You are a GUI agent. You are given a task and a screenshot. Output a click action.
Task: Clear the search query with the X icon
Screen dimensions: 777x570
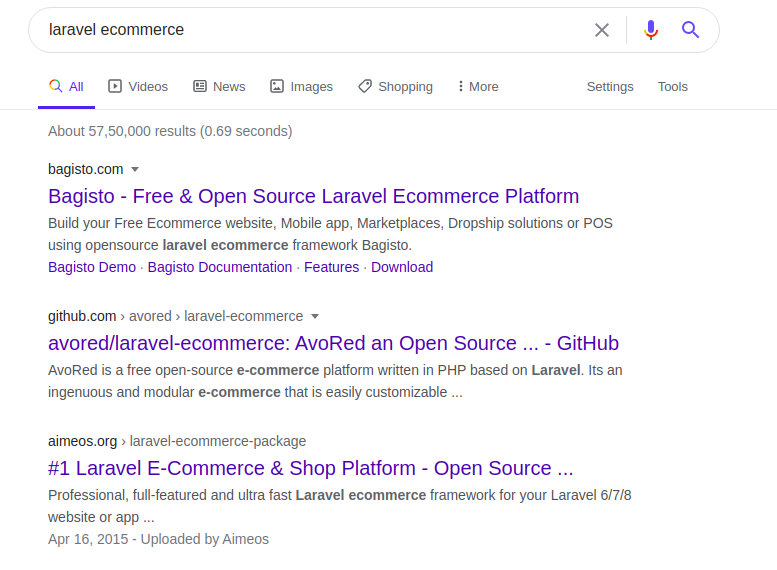click(x=602, y=30)
